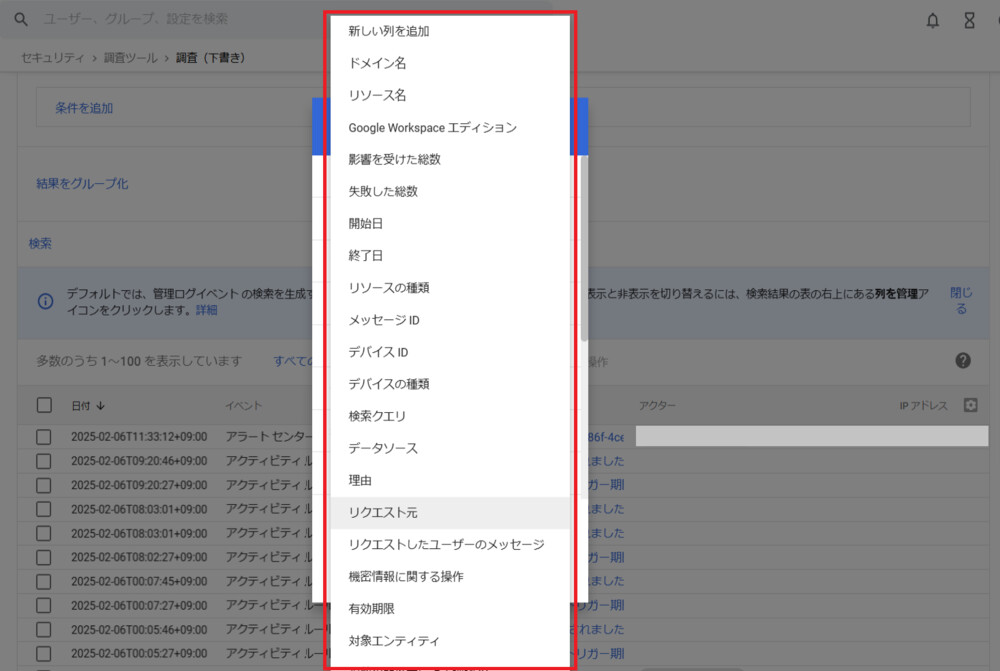Check the row dated 2025-02-06T00:05:46
This screenshot has width=1000, height=671.
pos(43,630)
